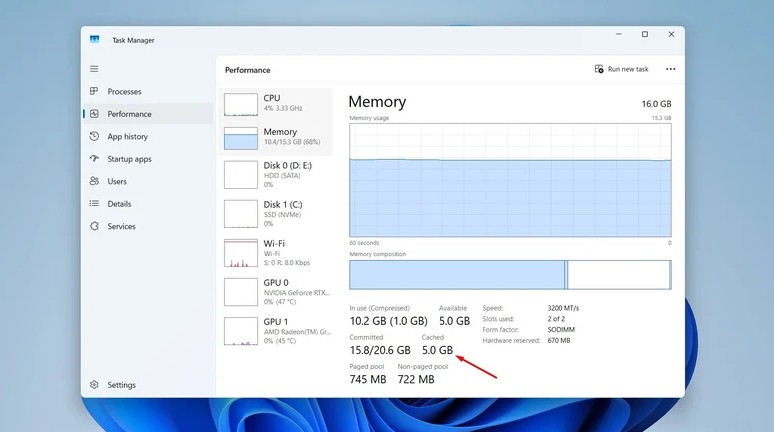Open the three-dot more options menu
774x432 pixels.
pos(670,69)
